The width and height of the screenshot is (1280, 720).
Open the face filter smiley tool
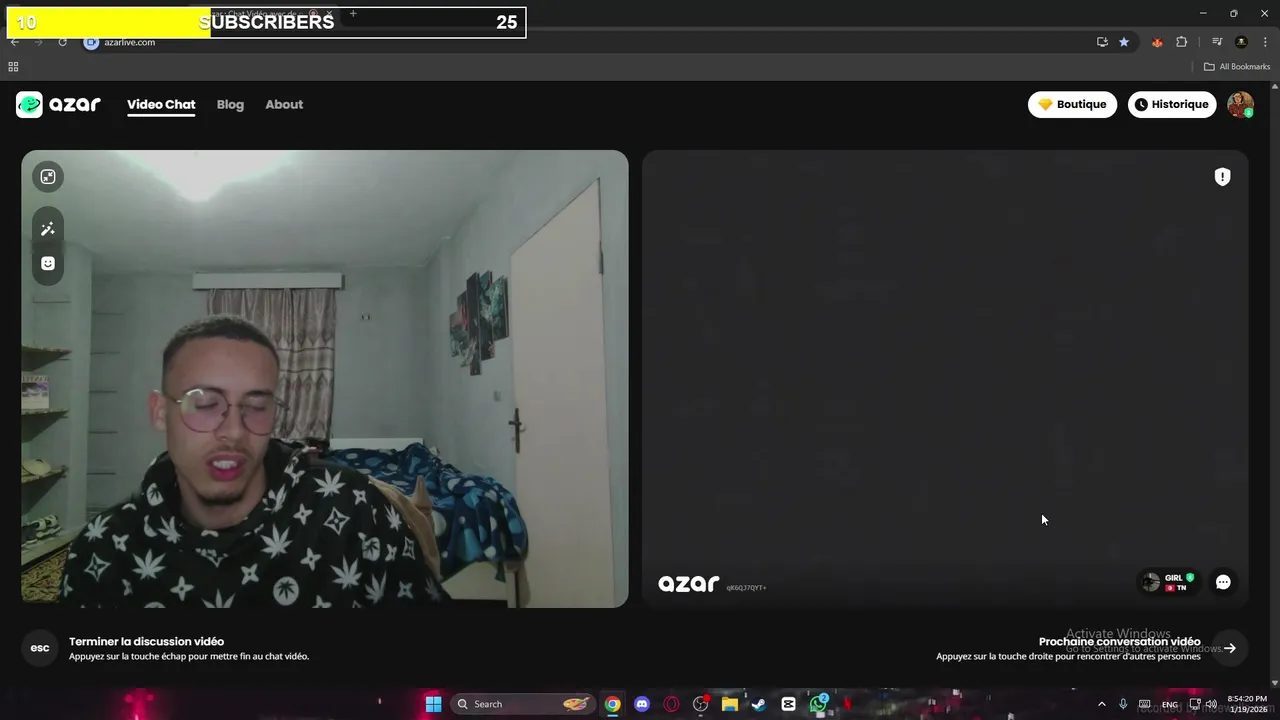tap(48, 263)
